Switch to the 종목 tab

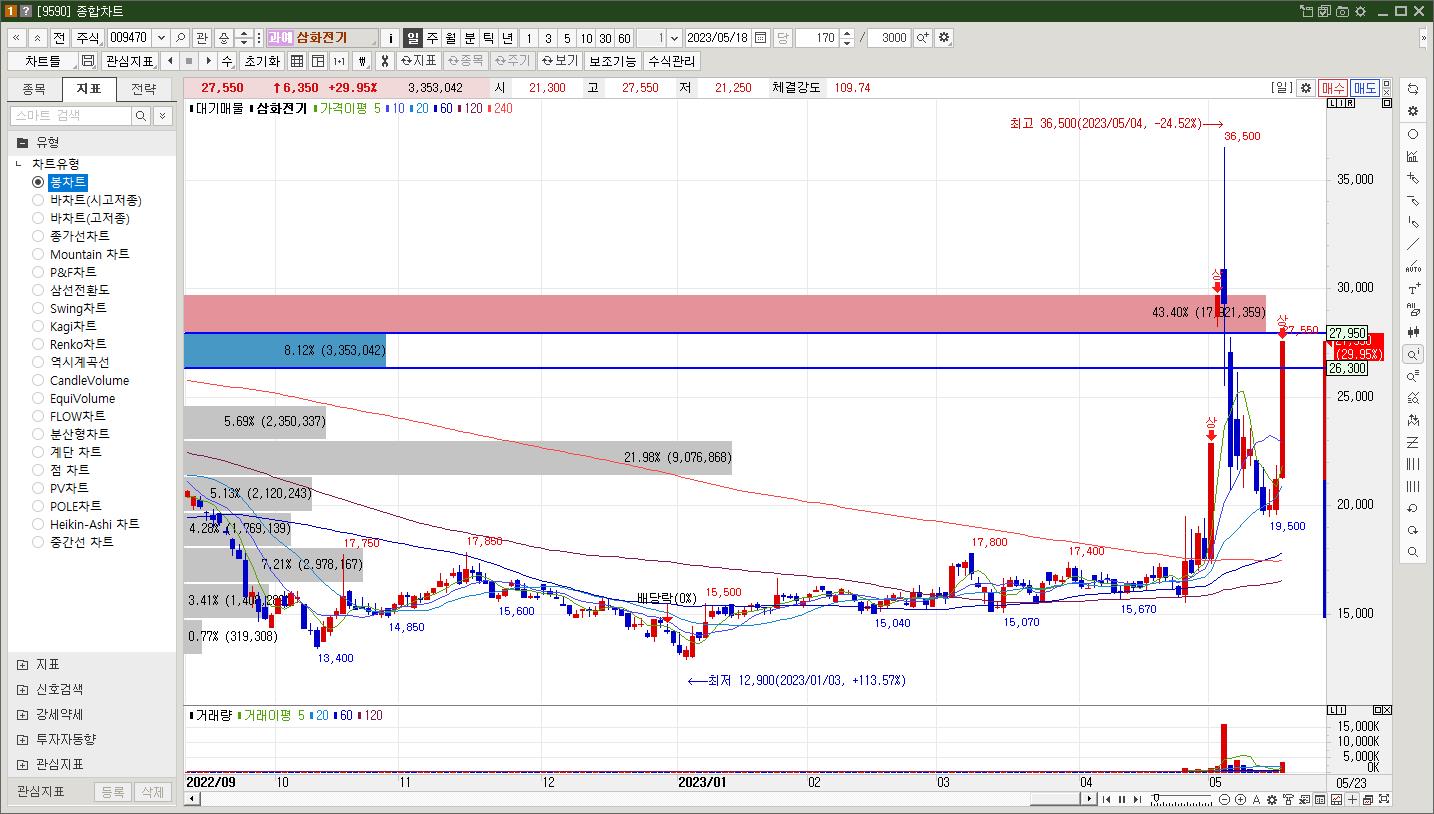[x=34, y=89]
